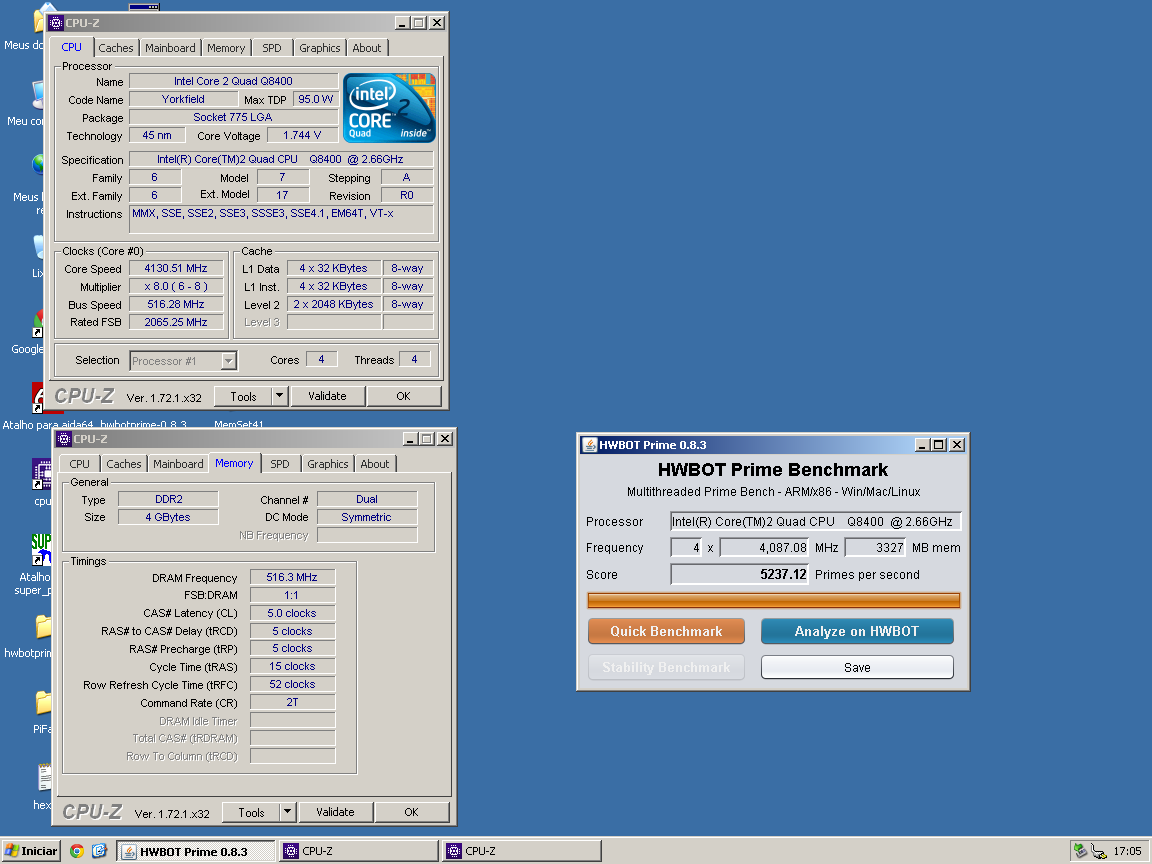Switch to Caches tab in top CPU-Z

(116, 48)
